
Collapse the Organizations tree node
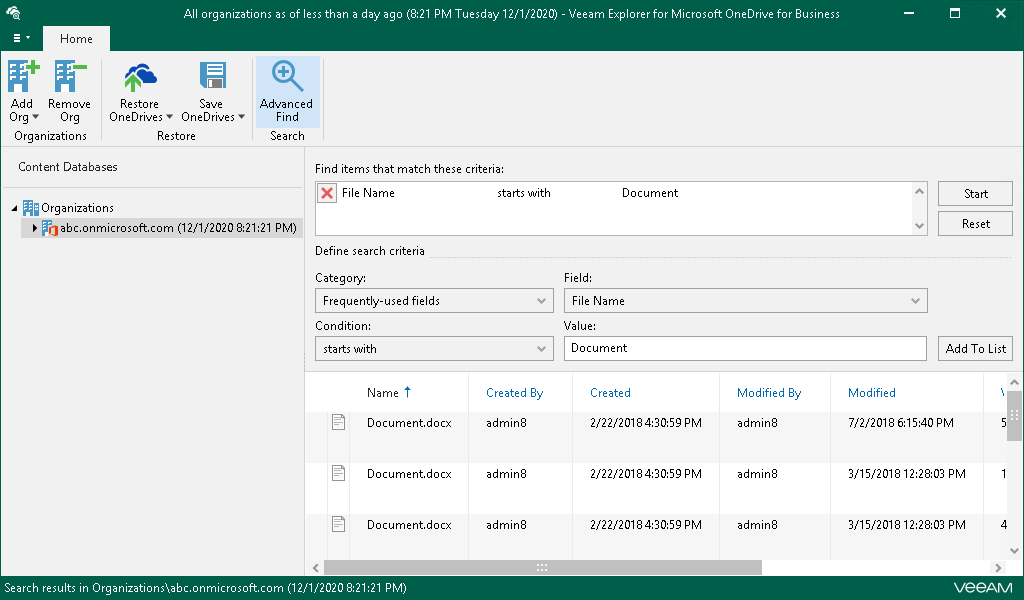click(x=15, y=209)
